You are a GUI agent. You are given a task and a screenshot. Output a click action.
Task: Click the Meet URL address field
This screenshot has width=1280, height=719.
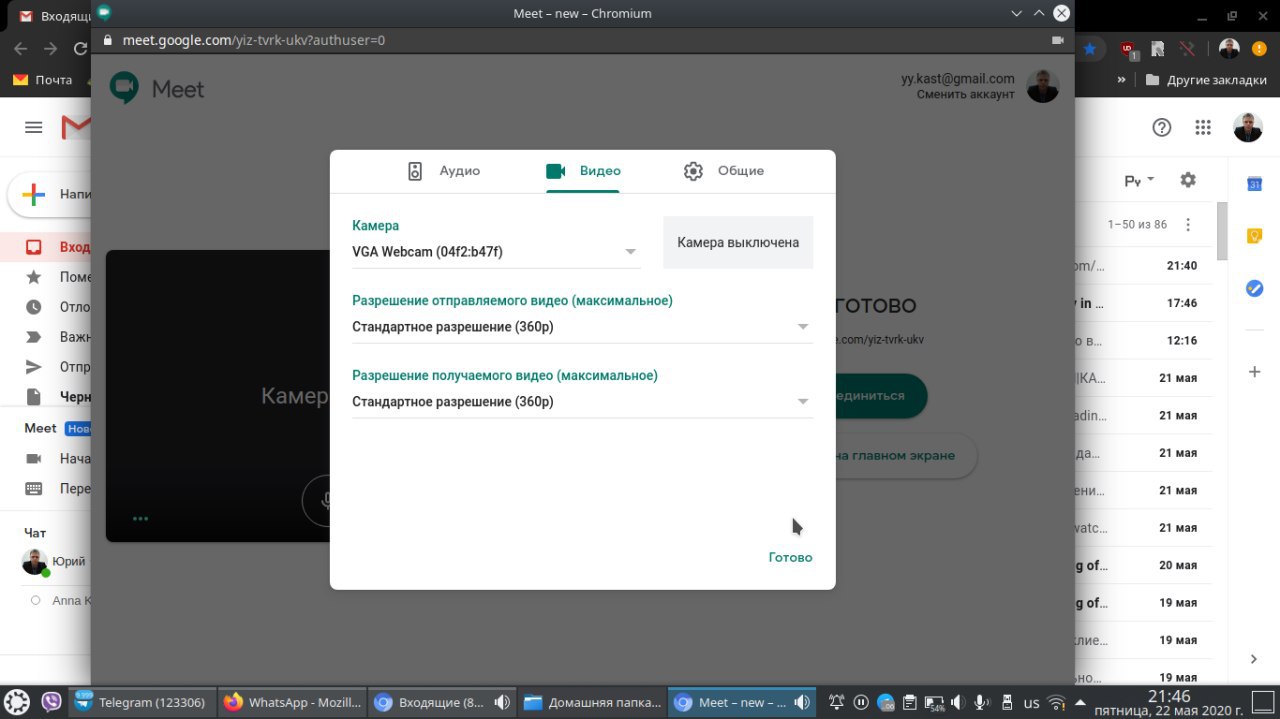pyautogui.click(x=254, y=40)
